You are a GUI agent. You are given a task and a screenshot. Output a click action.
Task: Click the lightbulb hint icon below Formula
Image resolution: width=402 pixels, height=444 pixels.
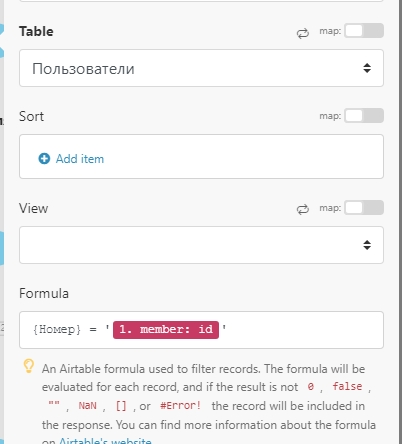29,366
